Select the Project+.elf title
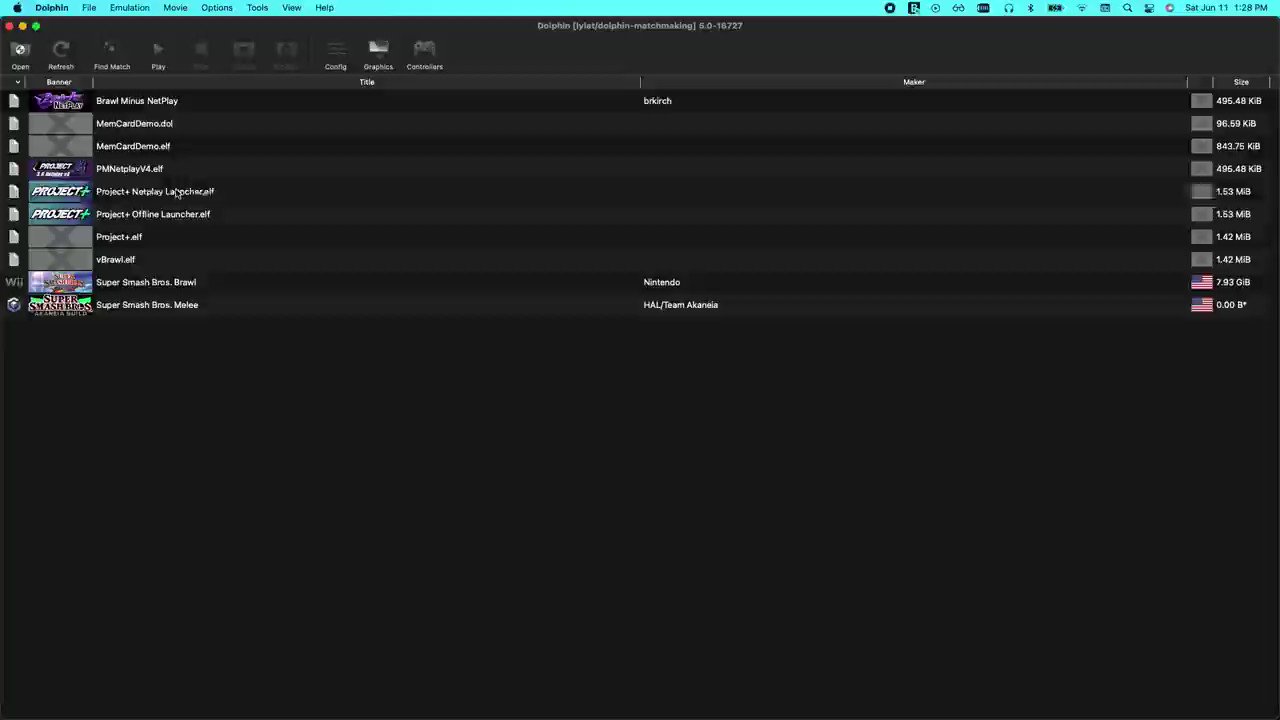The image size is (1280, 720). [119, 237]
